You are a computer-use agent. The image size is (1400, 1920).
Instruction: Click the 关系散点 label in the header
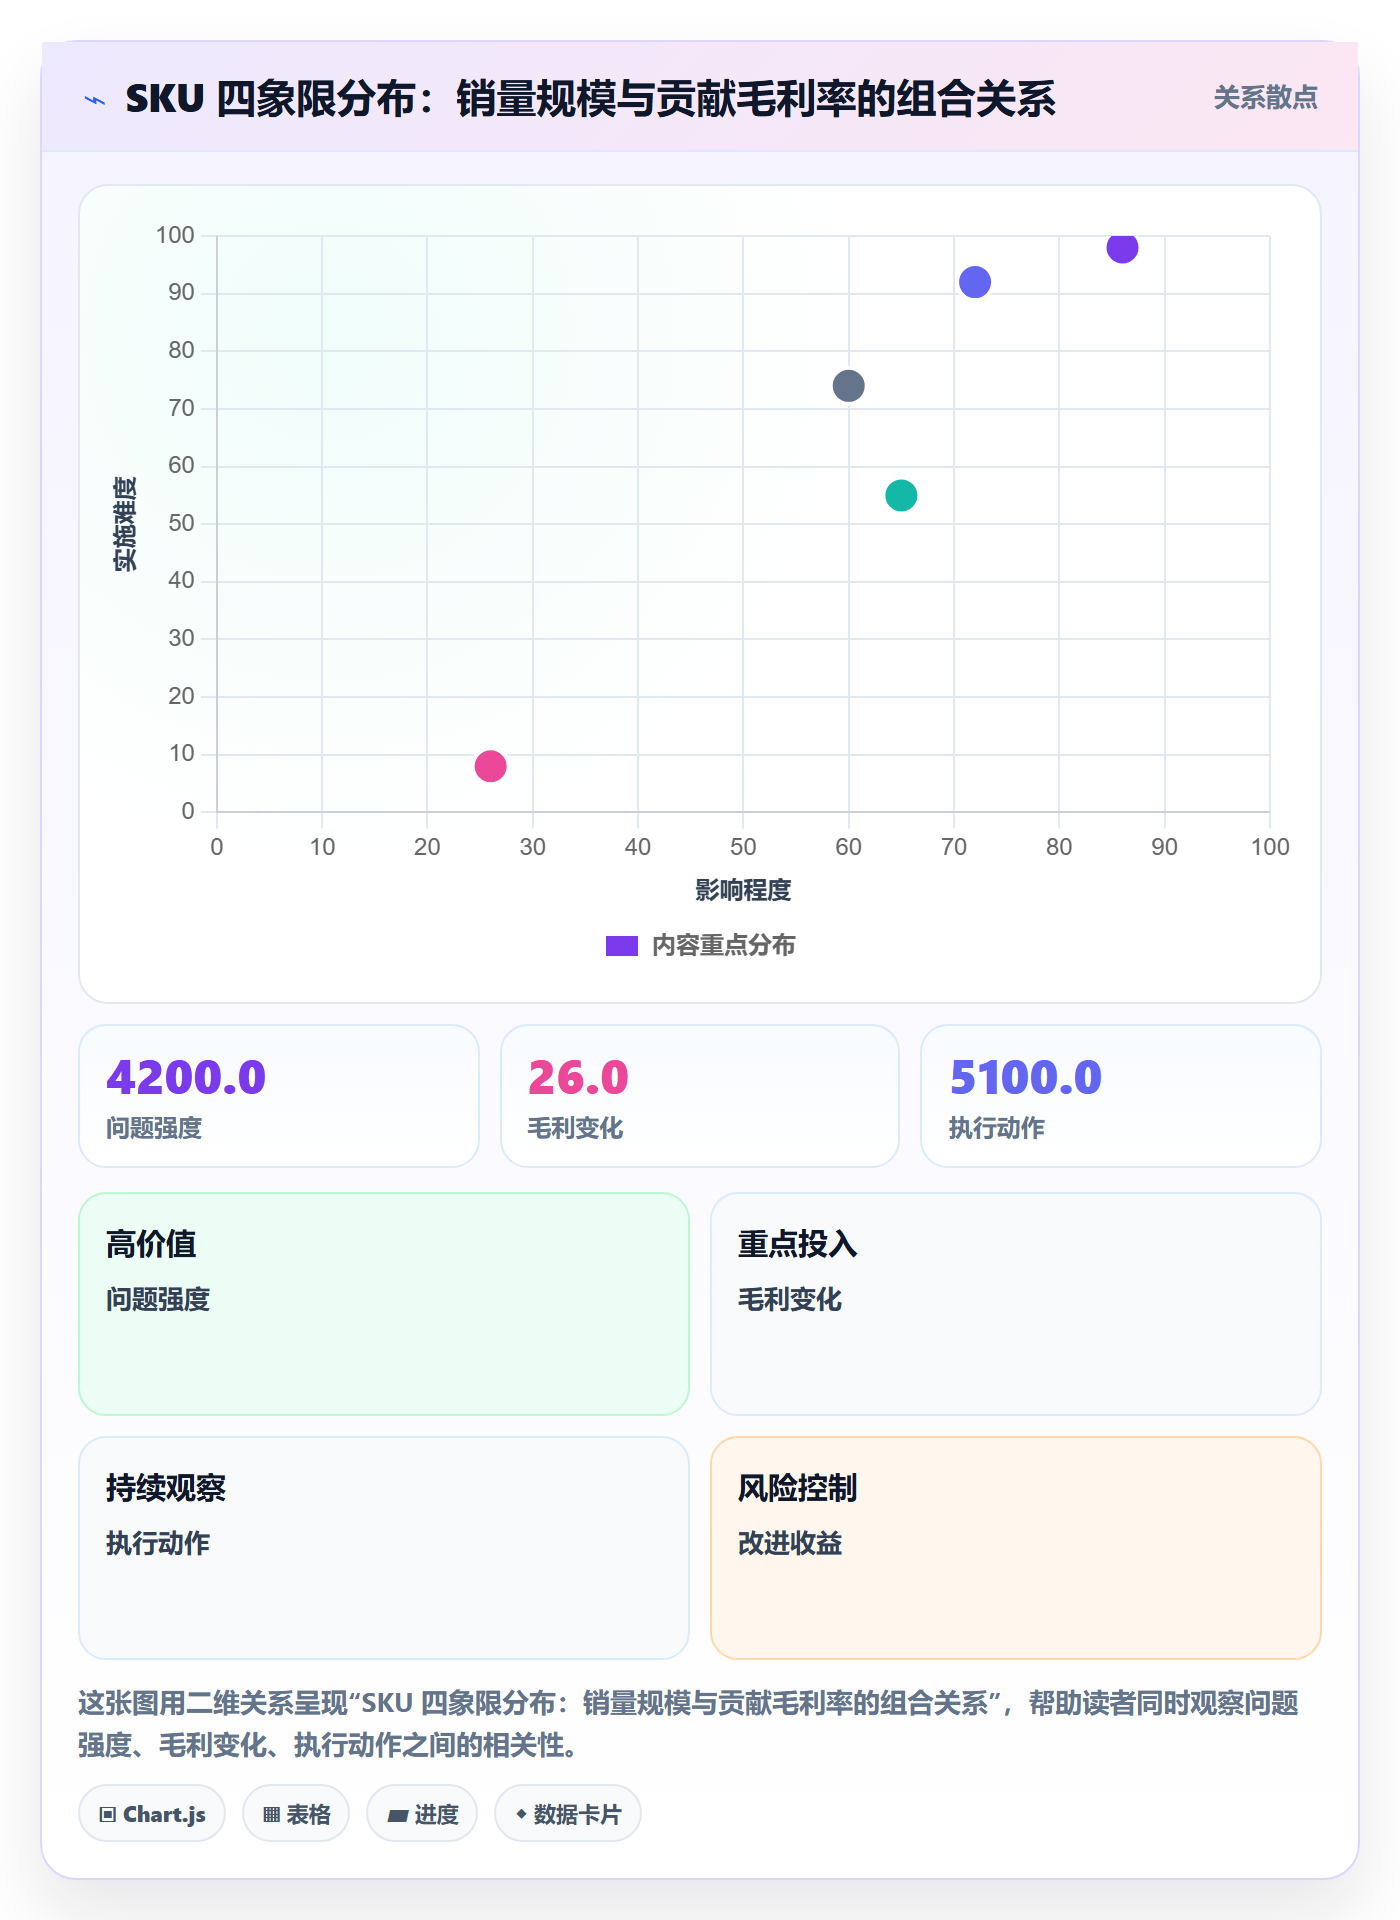pyautogui.click(x=1265, y=98)
